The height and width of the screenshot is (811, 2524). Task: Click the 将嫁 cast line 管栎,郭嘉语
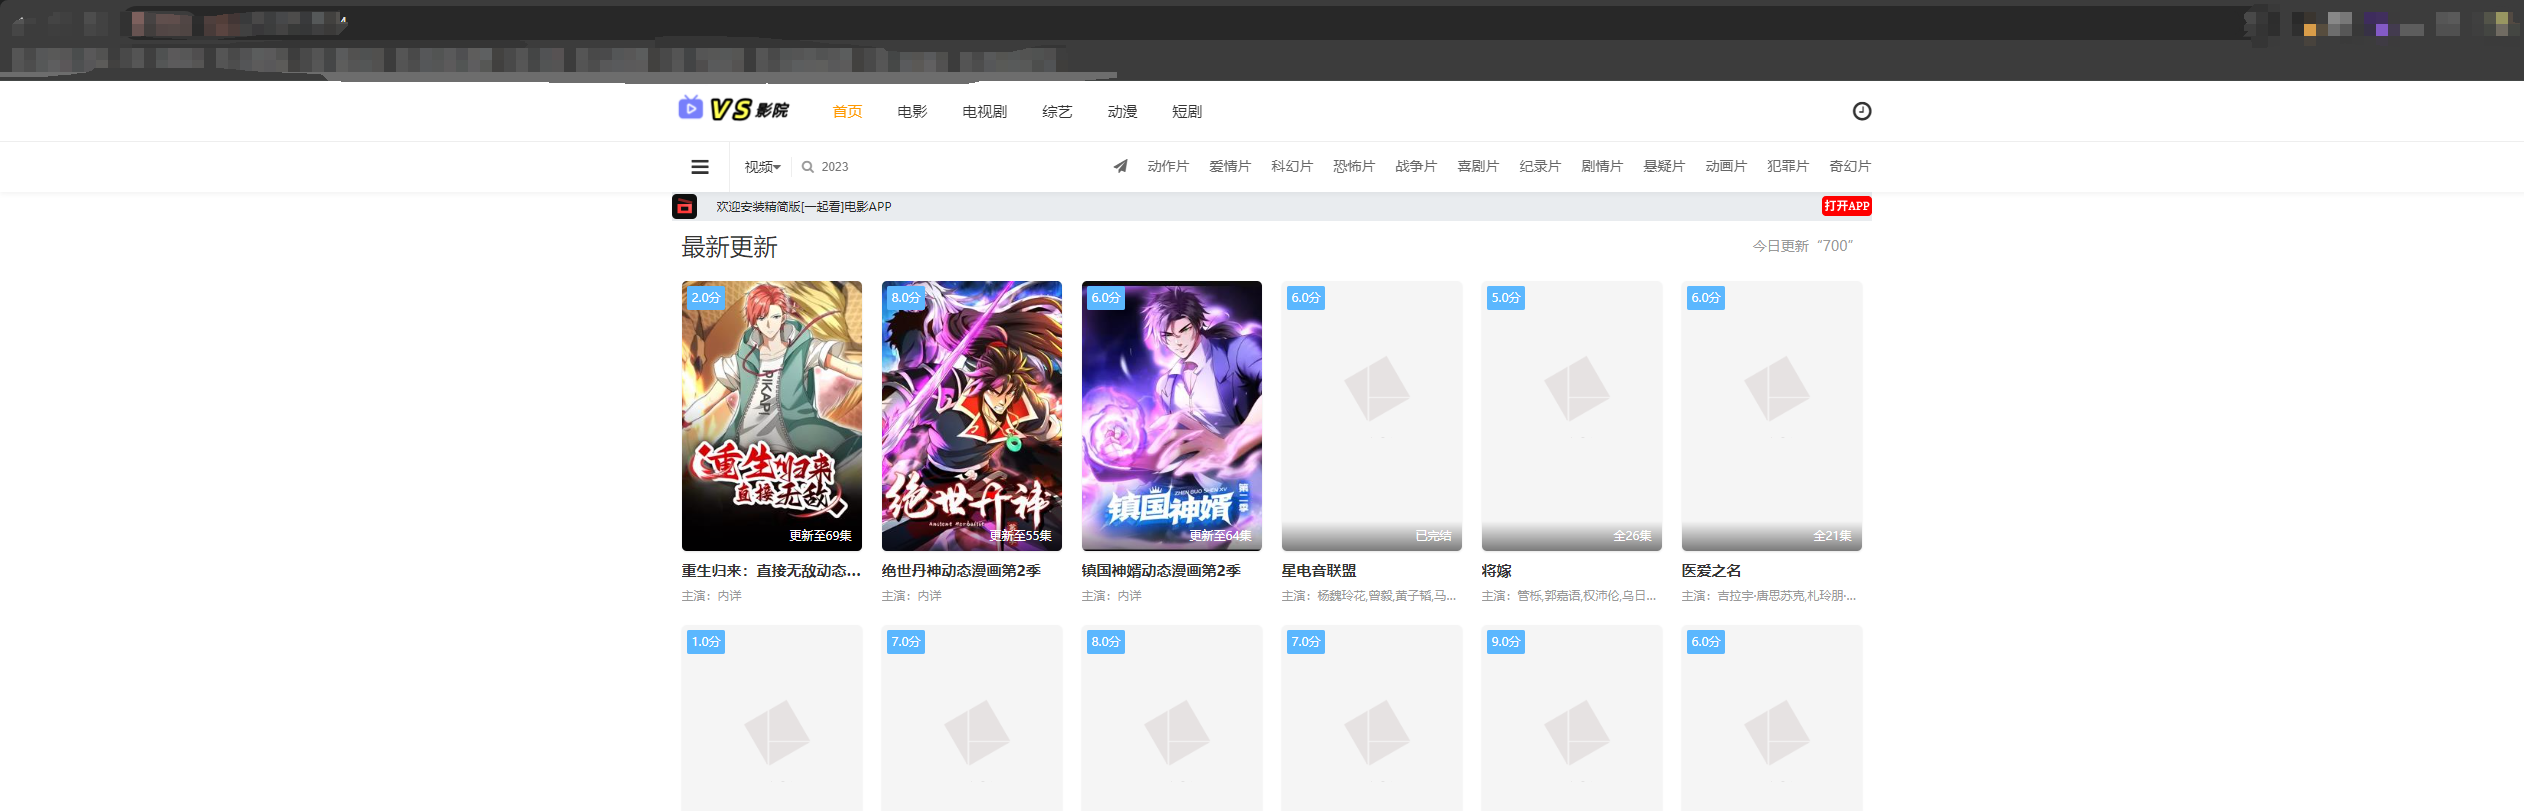click(1569, 596)
